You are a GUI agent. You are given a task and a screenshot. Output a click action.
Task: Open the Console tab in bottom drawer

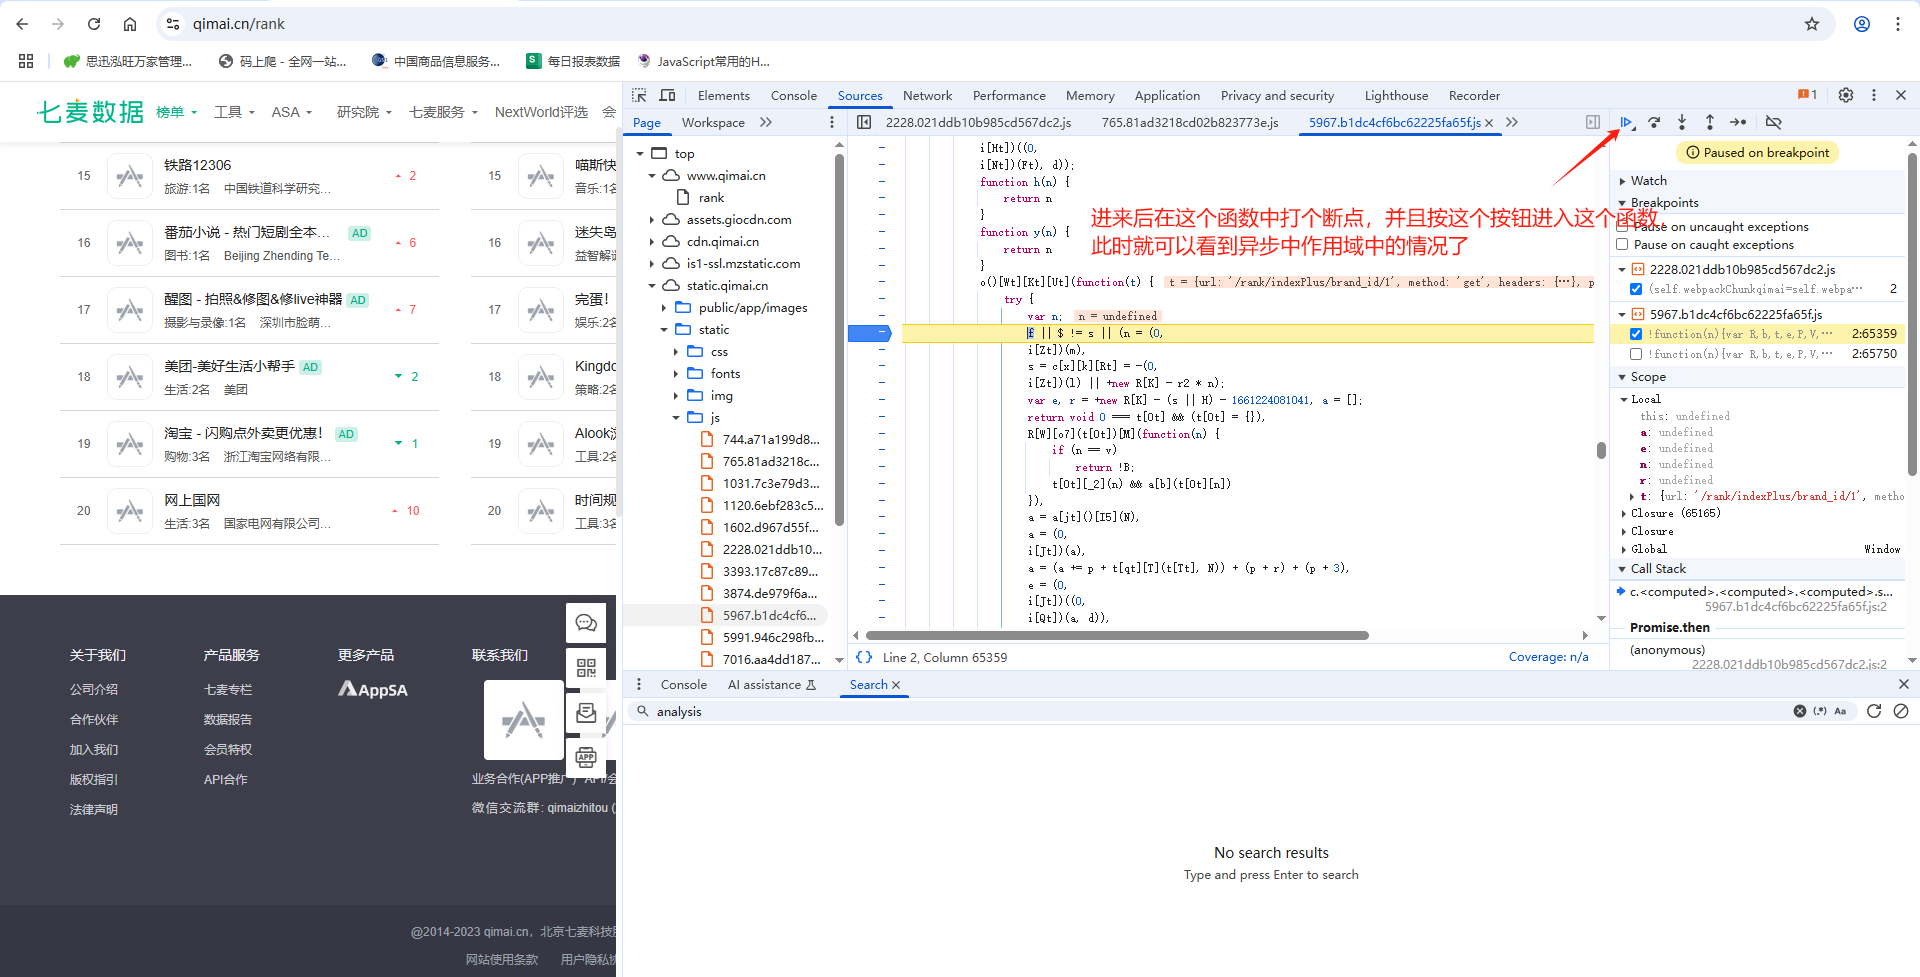pos(684,684)
